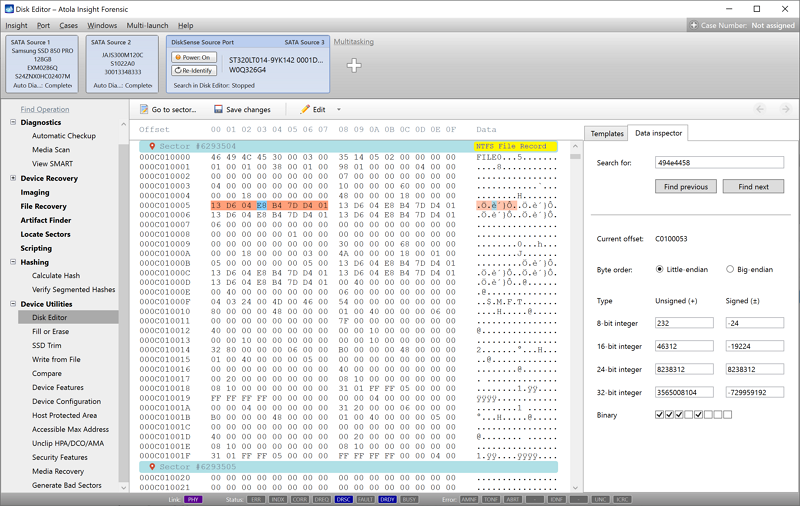Viewport: 800px width, 506px height.
Task: Click the Power: On button
Action: (194, 57)
